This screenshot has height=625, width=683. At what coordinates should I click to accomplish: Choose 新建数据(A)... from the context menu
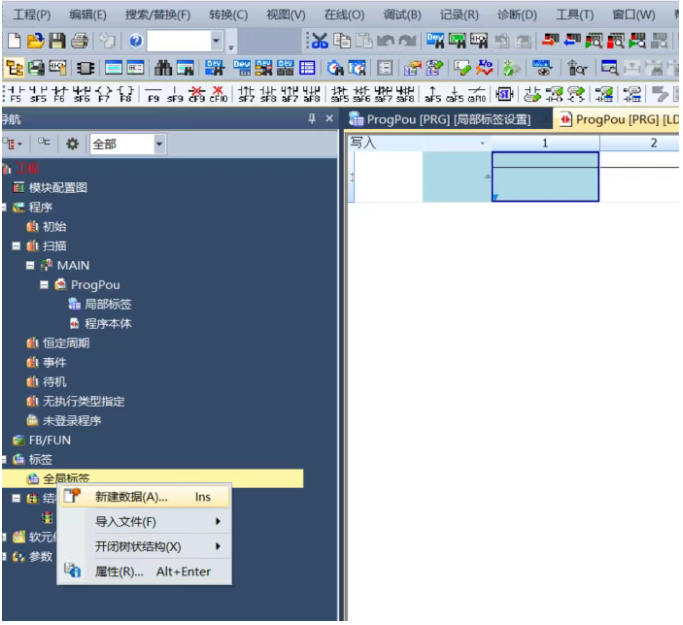[x=131, y=497]
